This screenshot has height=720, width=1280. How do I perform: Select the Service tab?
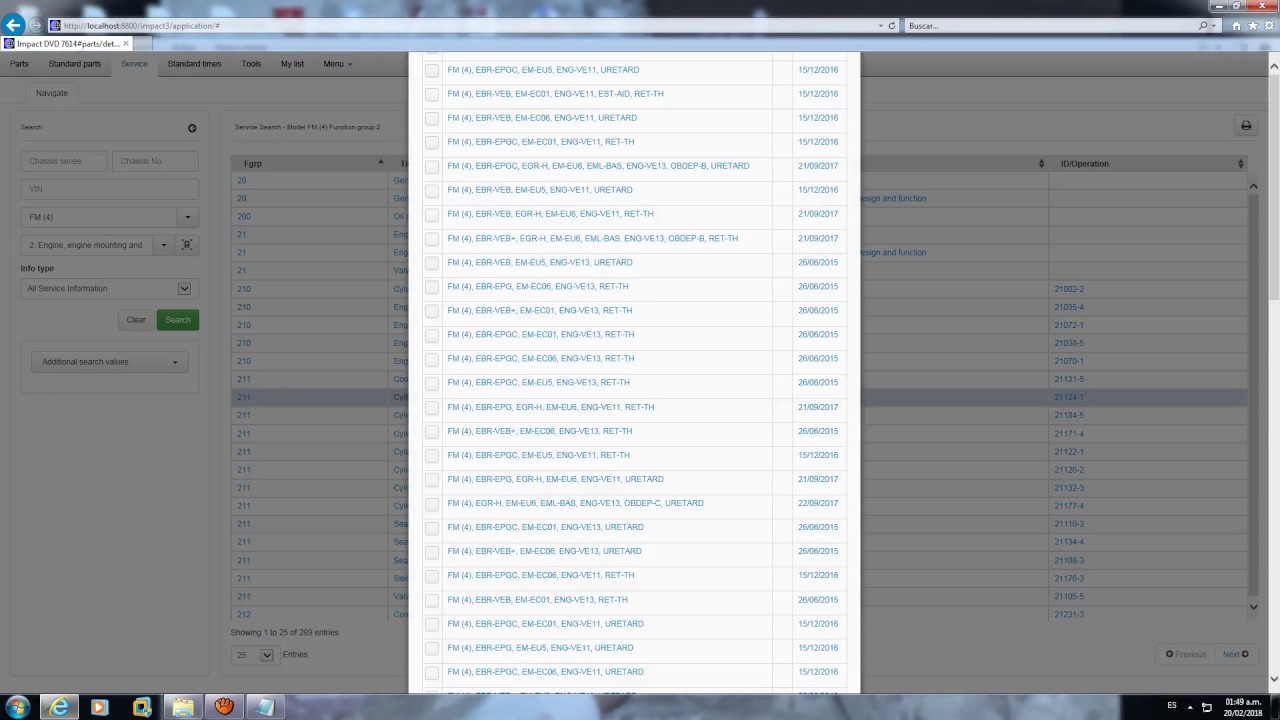pyautogui.click(x=134, y=64)
